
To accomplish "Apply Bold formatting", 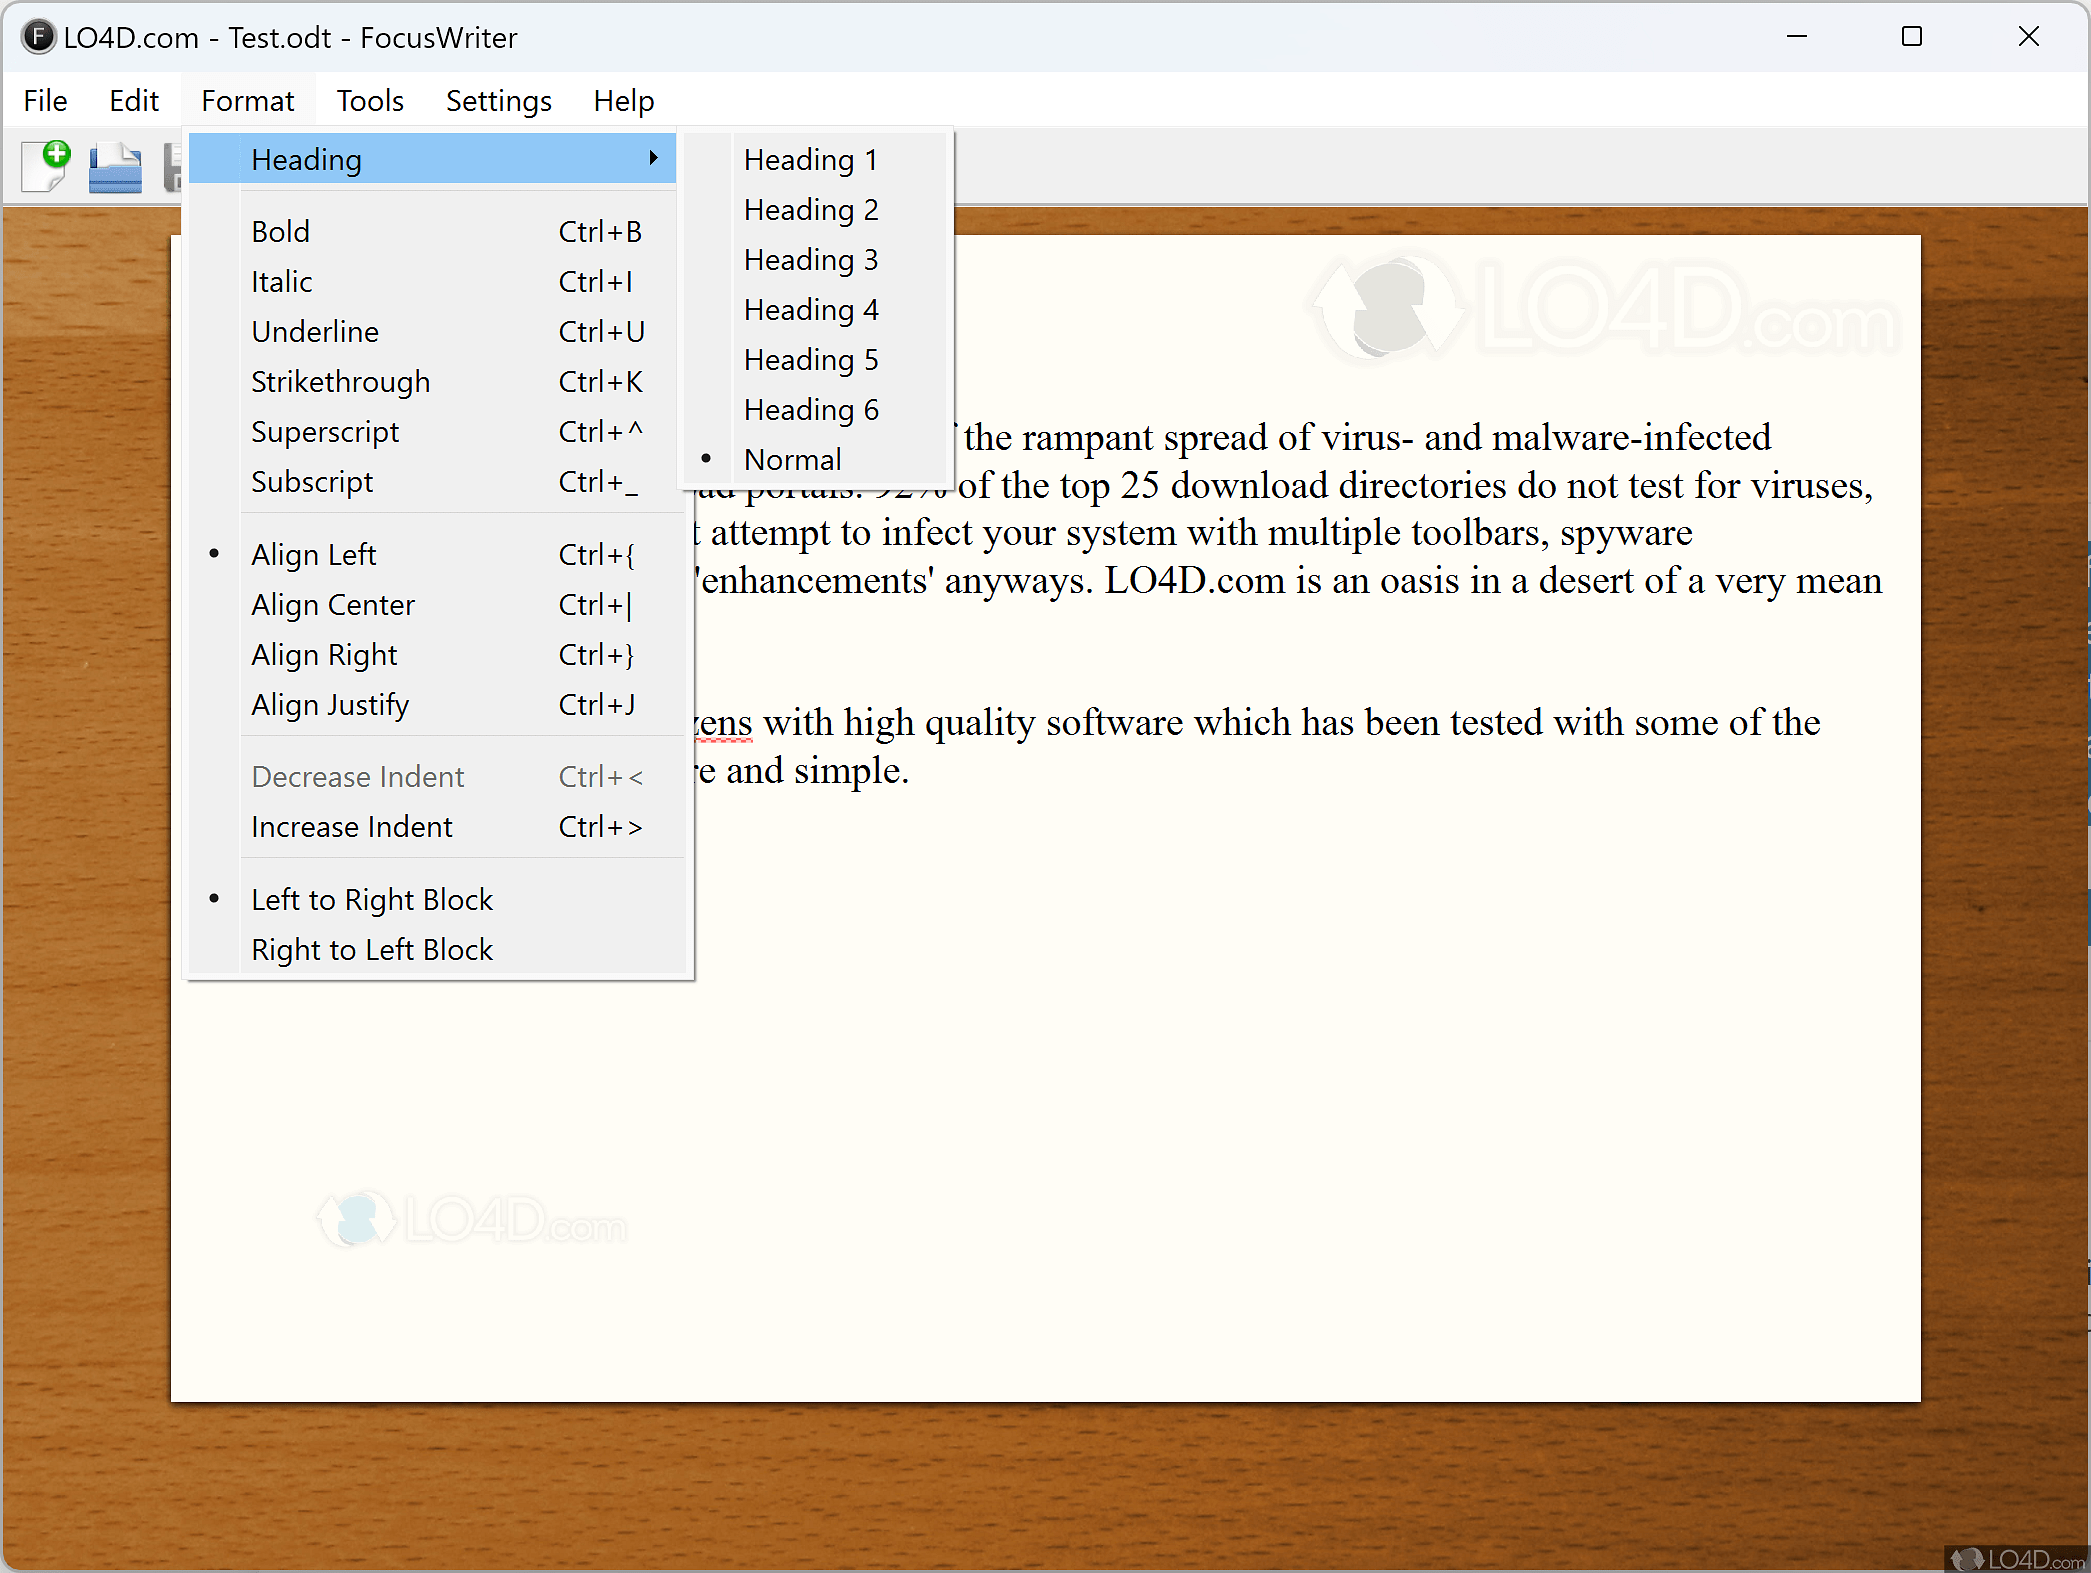I will [x=280, y=230].
